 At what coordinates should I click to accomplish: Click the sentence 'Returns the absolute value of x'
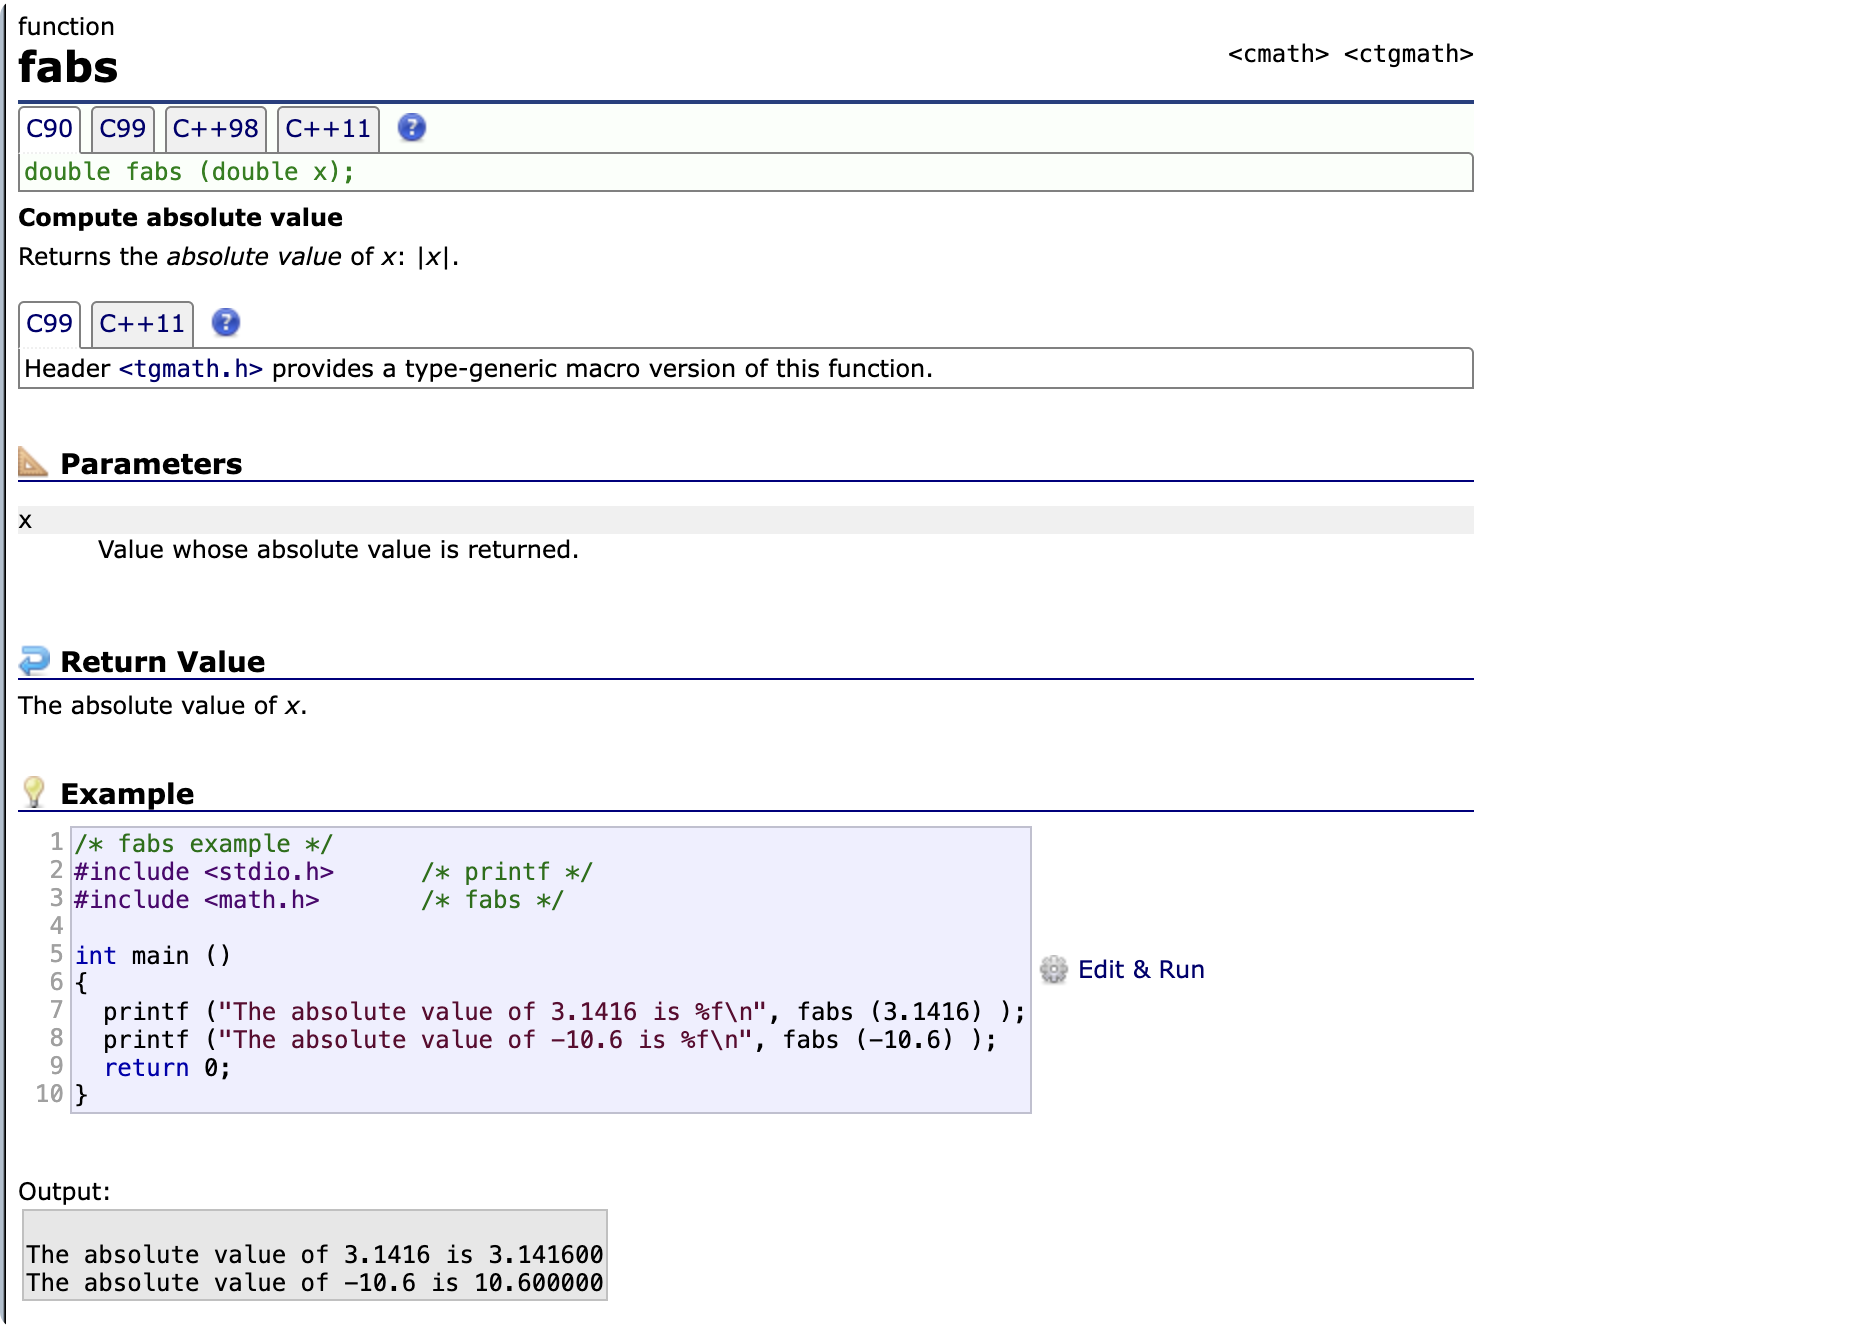coord(238,257)
